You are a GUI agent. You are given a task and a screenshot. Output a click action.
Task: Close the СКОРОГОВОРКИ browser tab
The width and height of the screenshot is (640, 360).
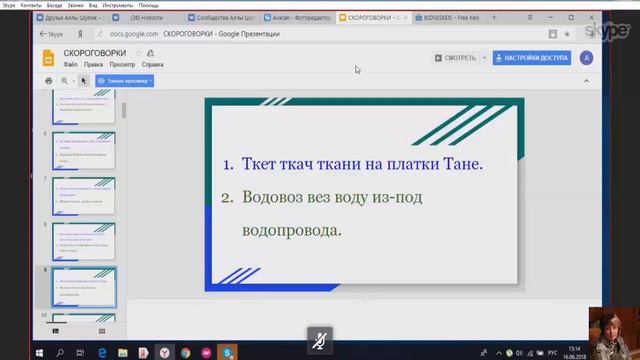405,18
